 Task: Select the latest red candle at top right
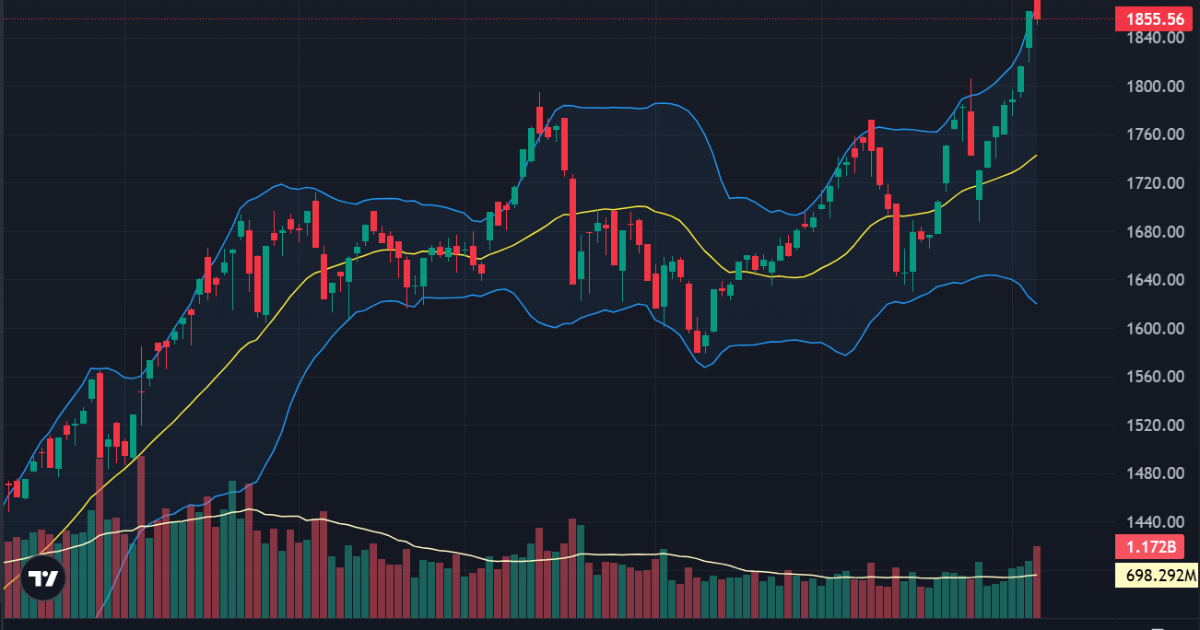click(x=1038, y=9)
